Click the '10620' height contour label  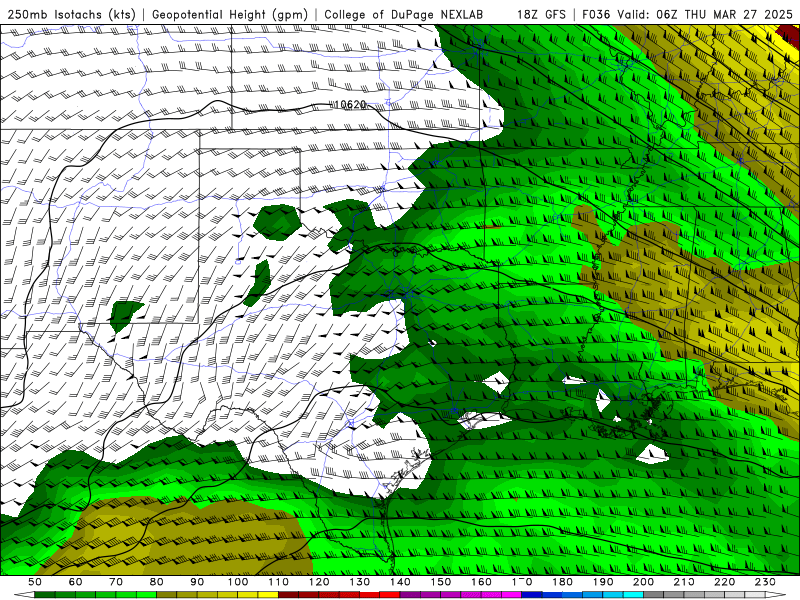[351, 105]
